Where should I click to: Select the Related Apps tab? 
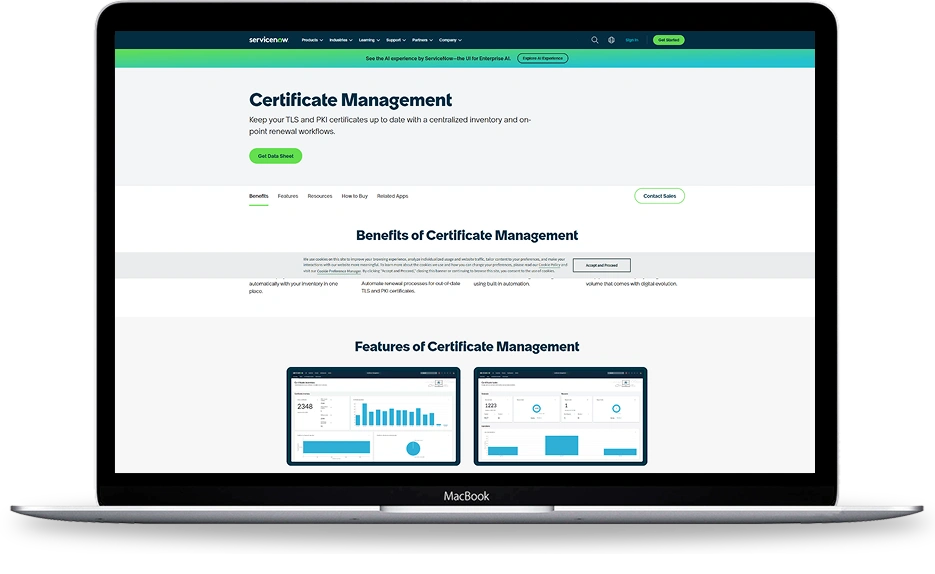[392, 196]
